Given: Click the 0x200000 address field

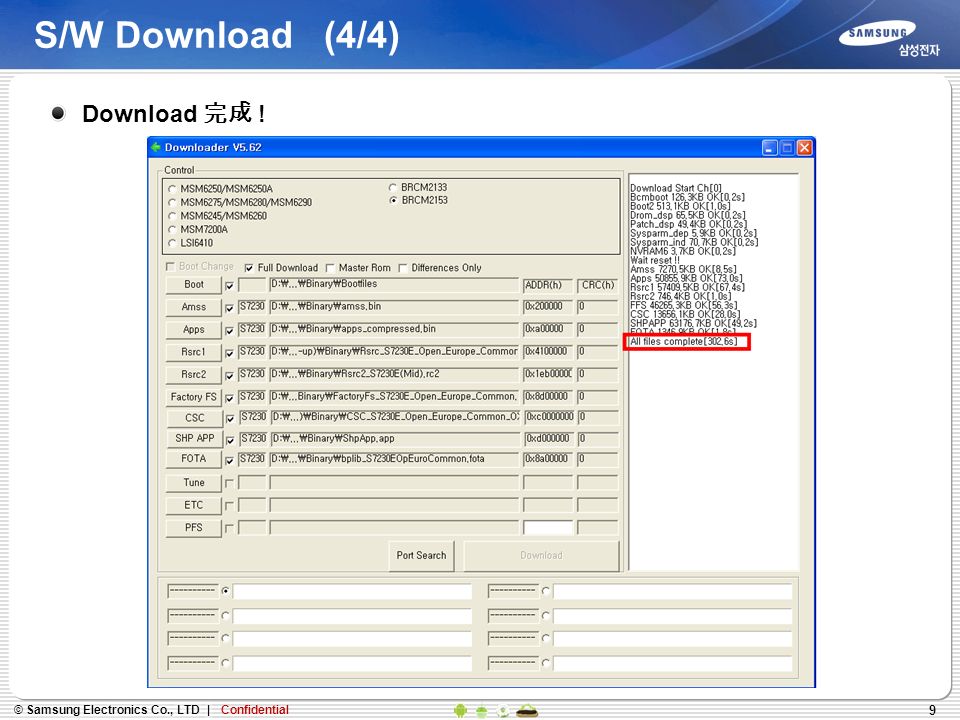Looking at the screenshot, I should point(548,307).
